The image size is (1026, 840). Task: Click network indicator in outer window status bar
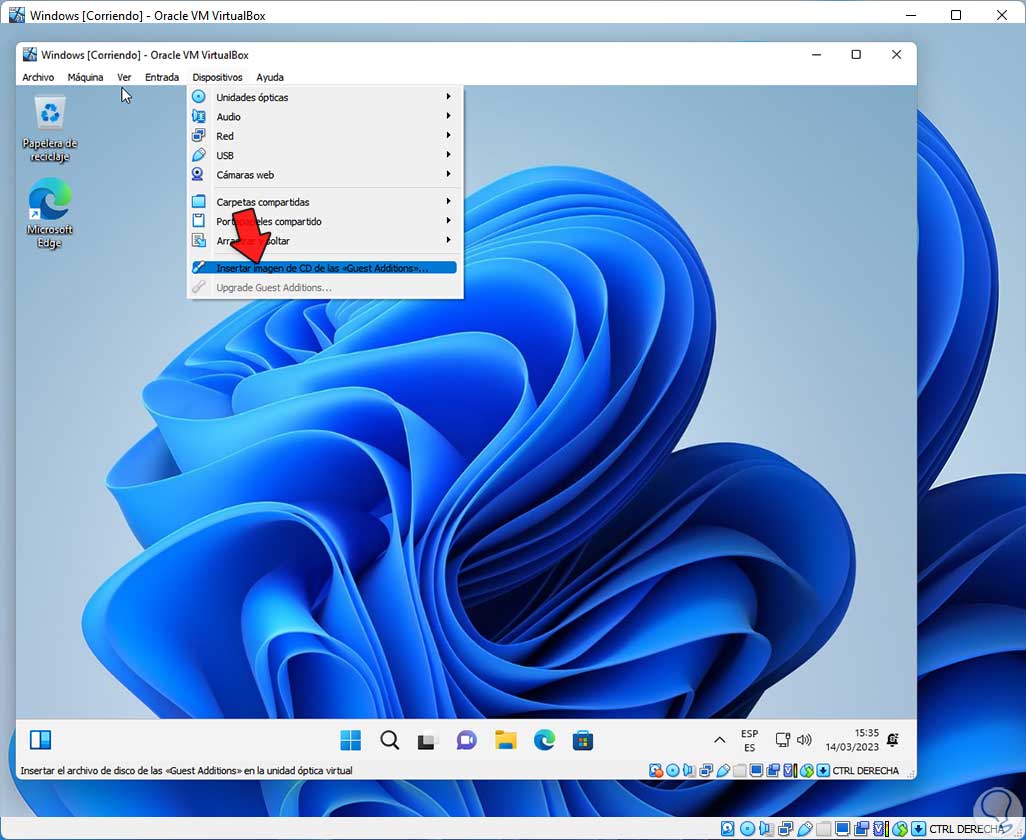785,829
